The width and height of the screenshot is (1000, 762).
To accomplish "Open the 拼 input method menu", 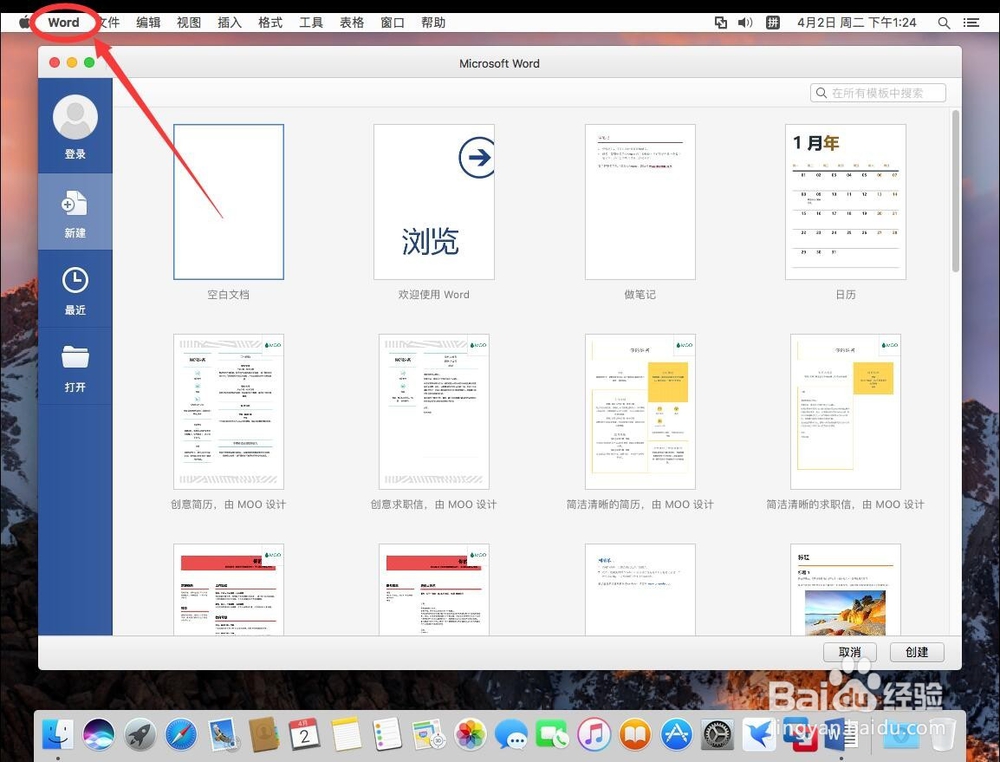I will [772, 22].
